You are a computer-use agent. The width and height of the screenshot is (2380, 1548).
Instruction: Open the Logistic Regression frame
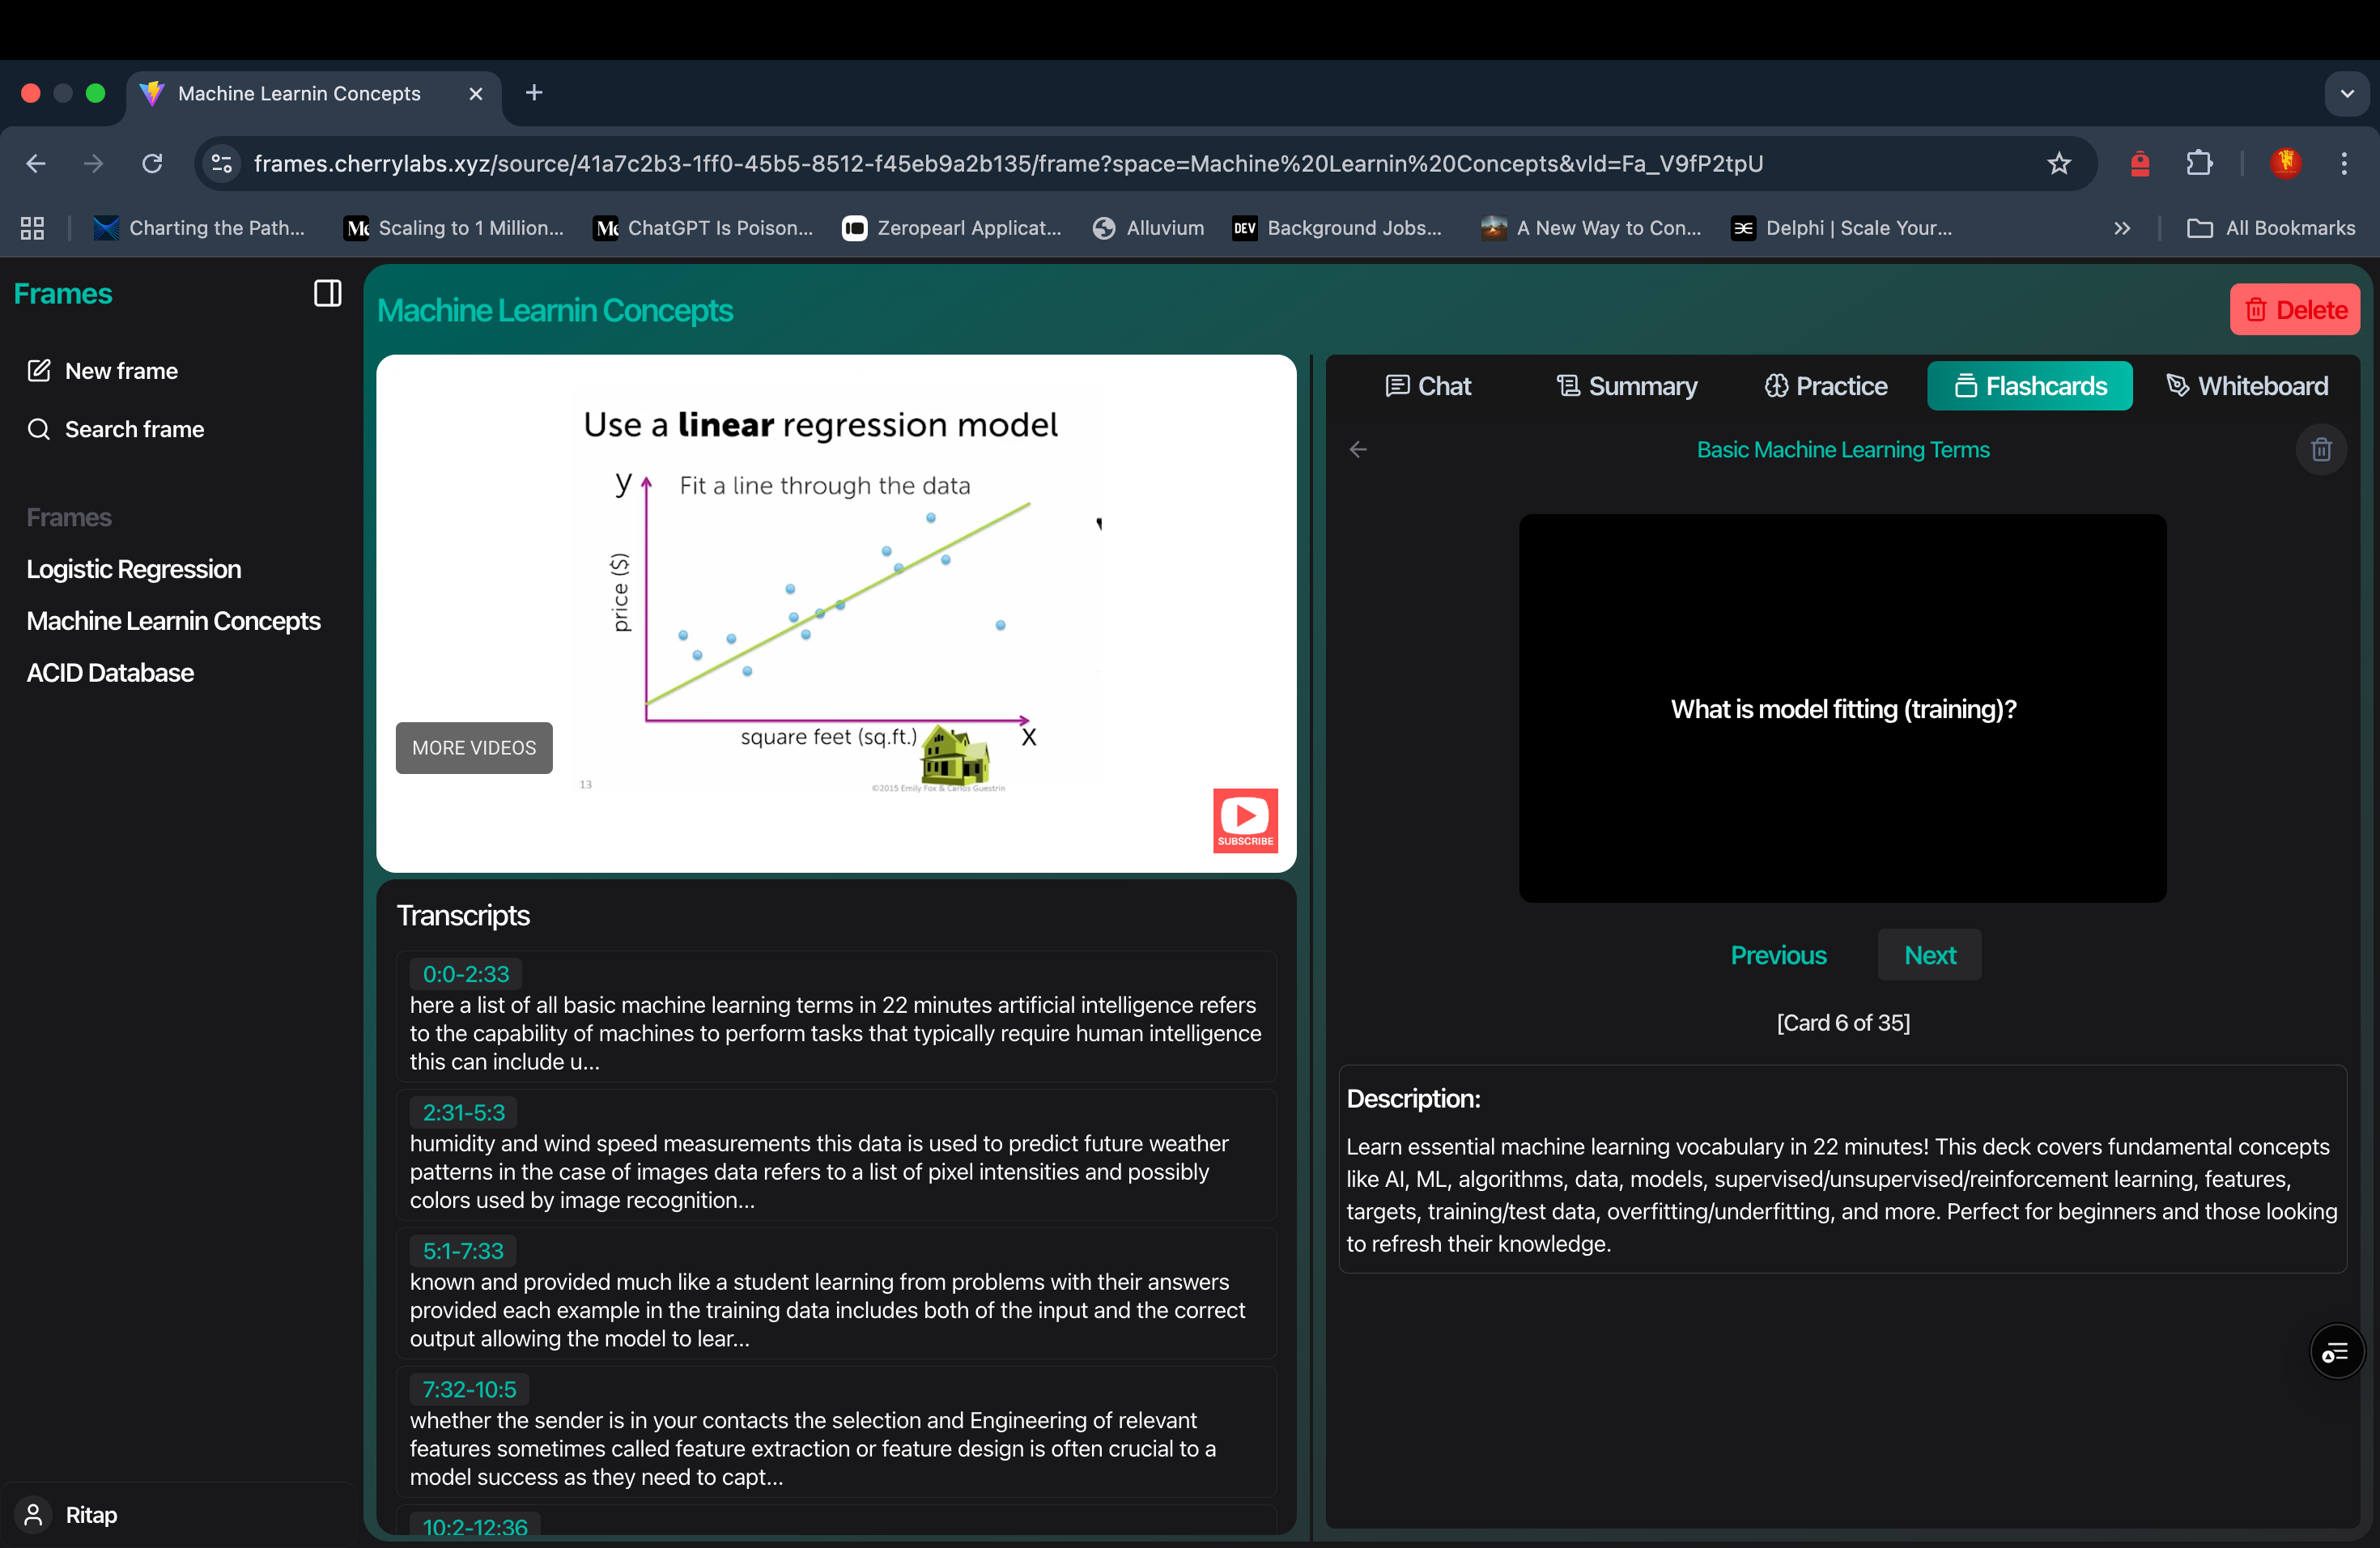coord(134,569)
